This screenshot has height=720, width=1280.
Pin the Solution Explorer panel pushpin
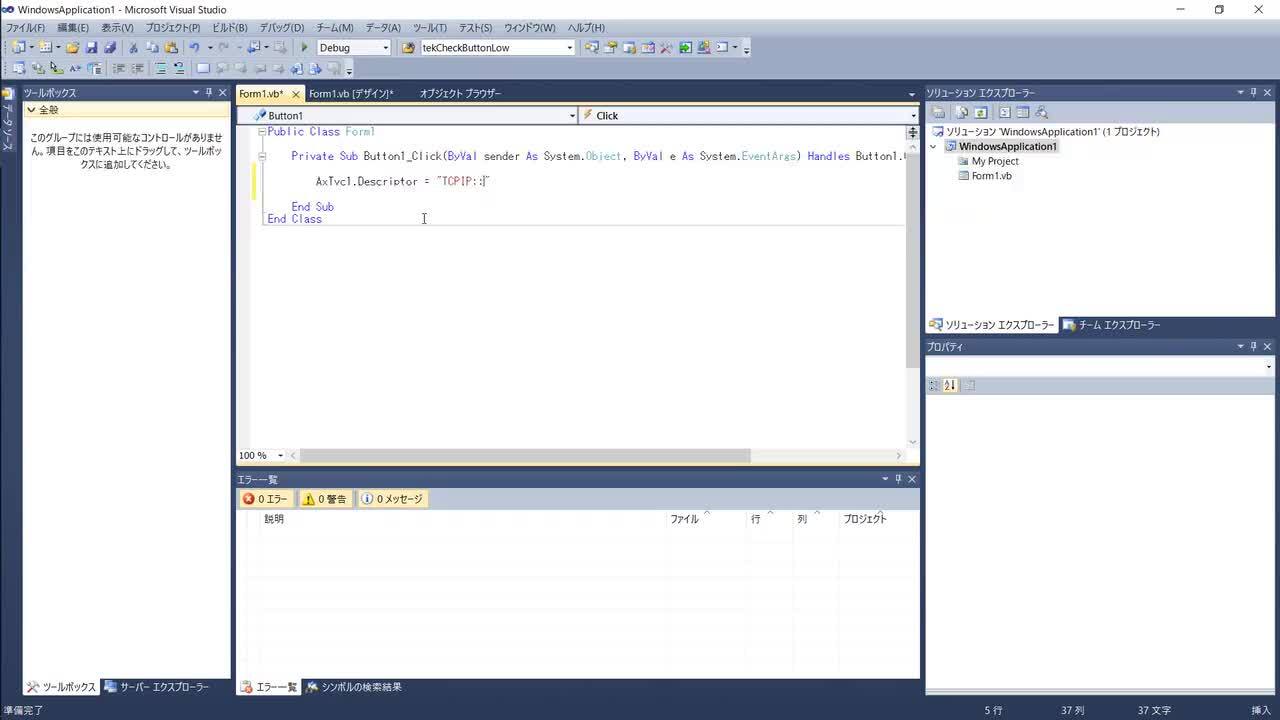point(1254,93)
